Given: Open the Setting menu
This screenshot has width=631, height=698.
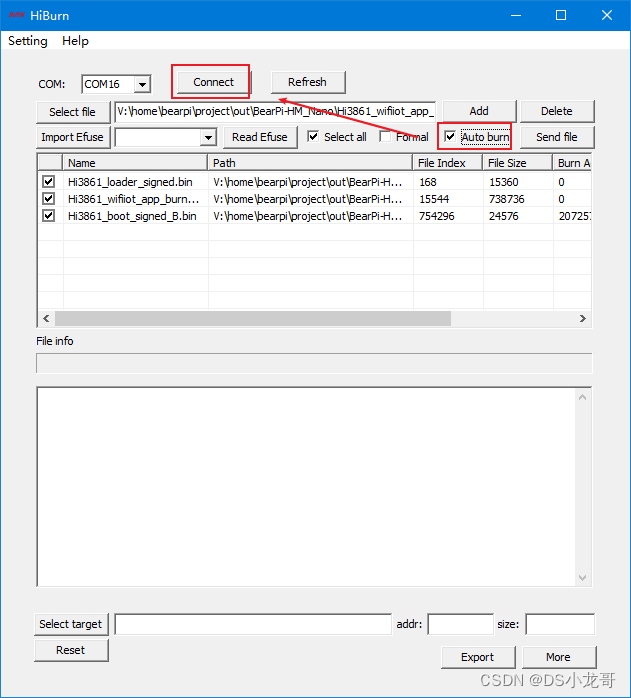Looking at the screenshot, I should [x=28, y=41].
